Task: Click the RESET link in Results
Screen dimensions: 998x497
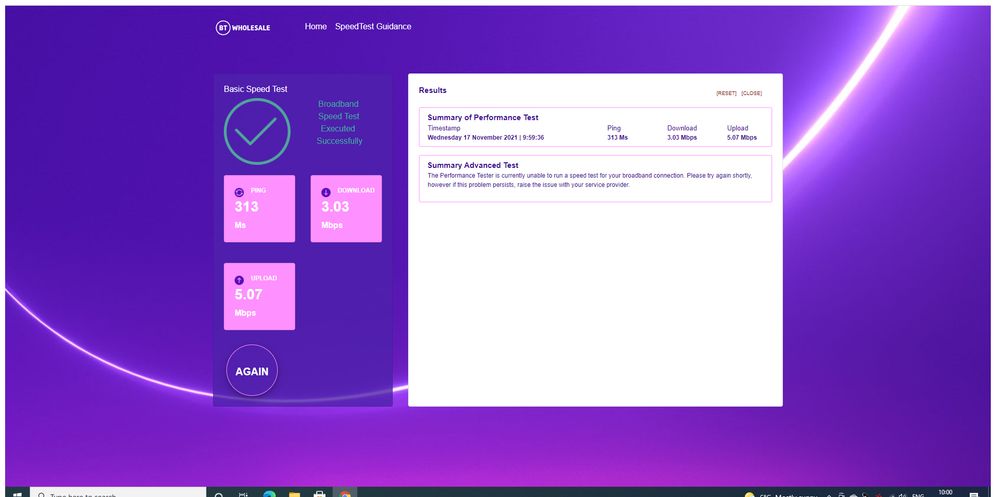Action: tap(726, 94)
